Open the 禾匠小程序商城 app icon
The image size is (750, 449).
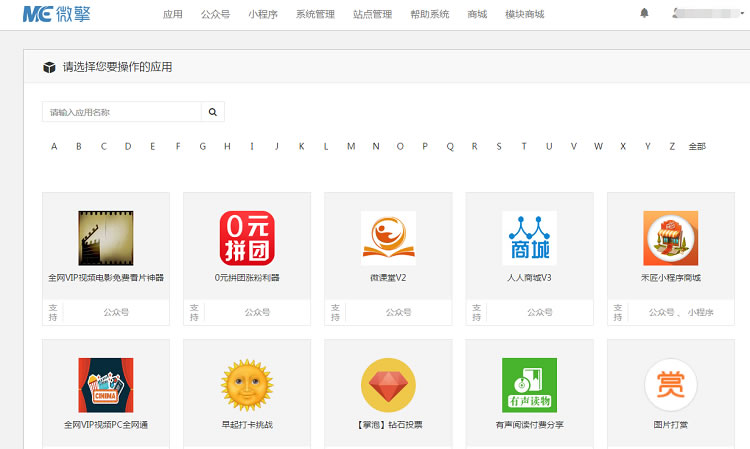pos(671,238)
